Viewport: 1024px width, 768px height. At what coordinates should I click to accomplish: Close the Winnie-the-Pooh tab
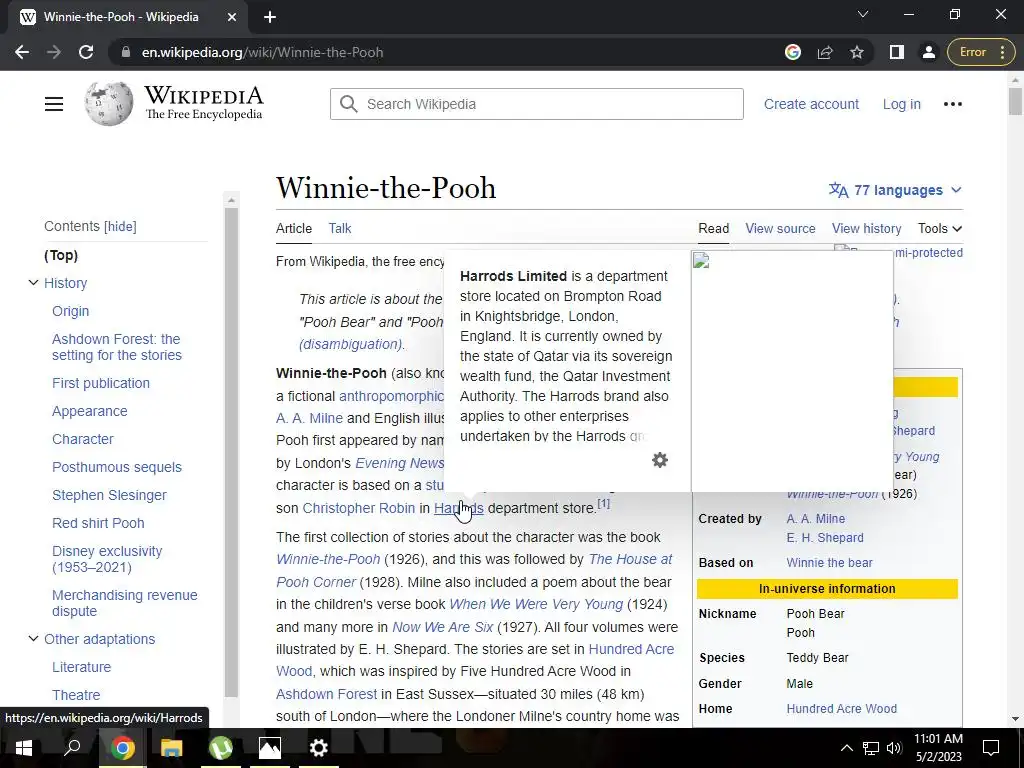point(232,17)
